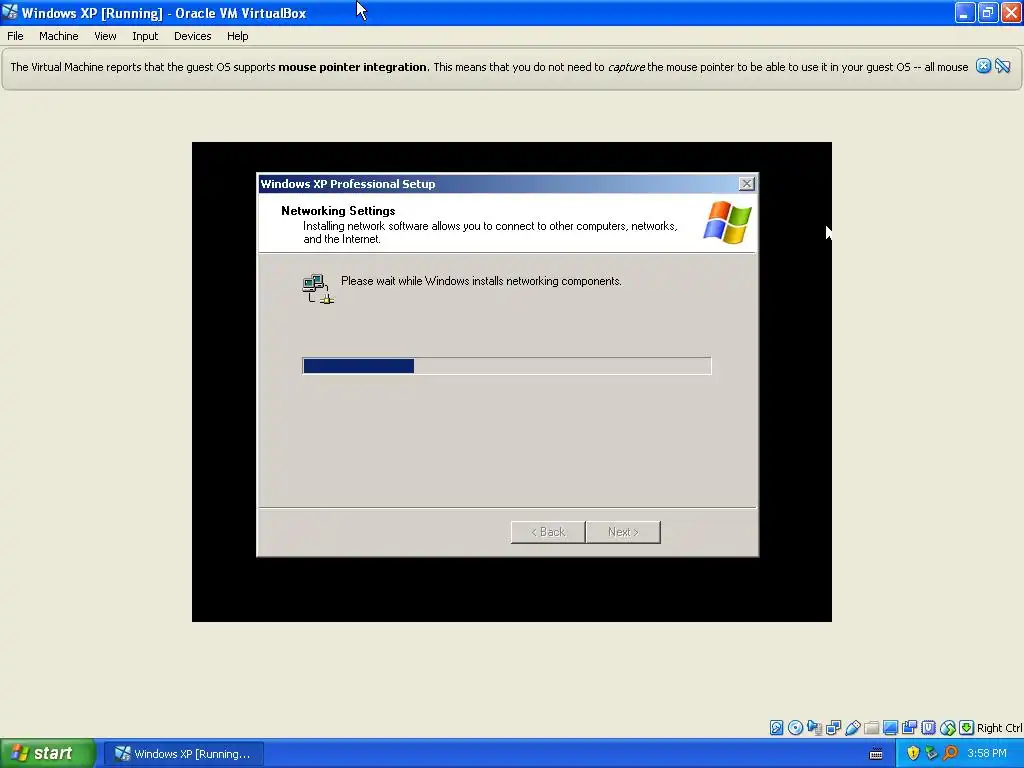
Task: Click the security shield tray icon
Action: [x=912, y=754]
